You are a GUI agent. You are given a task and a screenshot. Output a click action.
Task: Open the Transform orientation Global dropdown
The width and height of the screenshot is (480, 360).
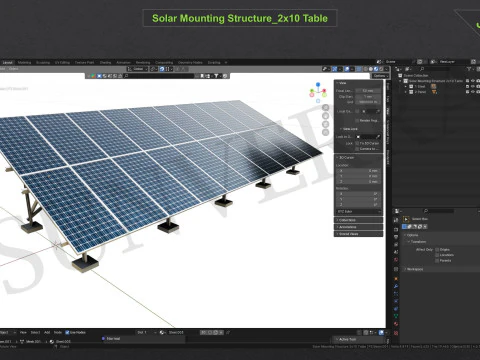138,69
